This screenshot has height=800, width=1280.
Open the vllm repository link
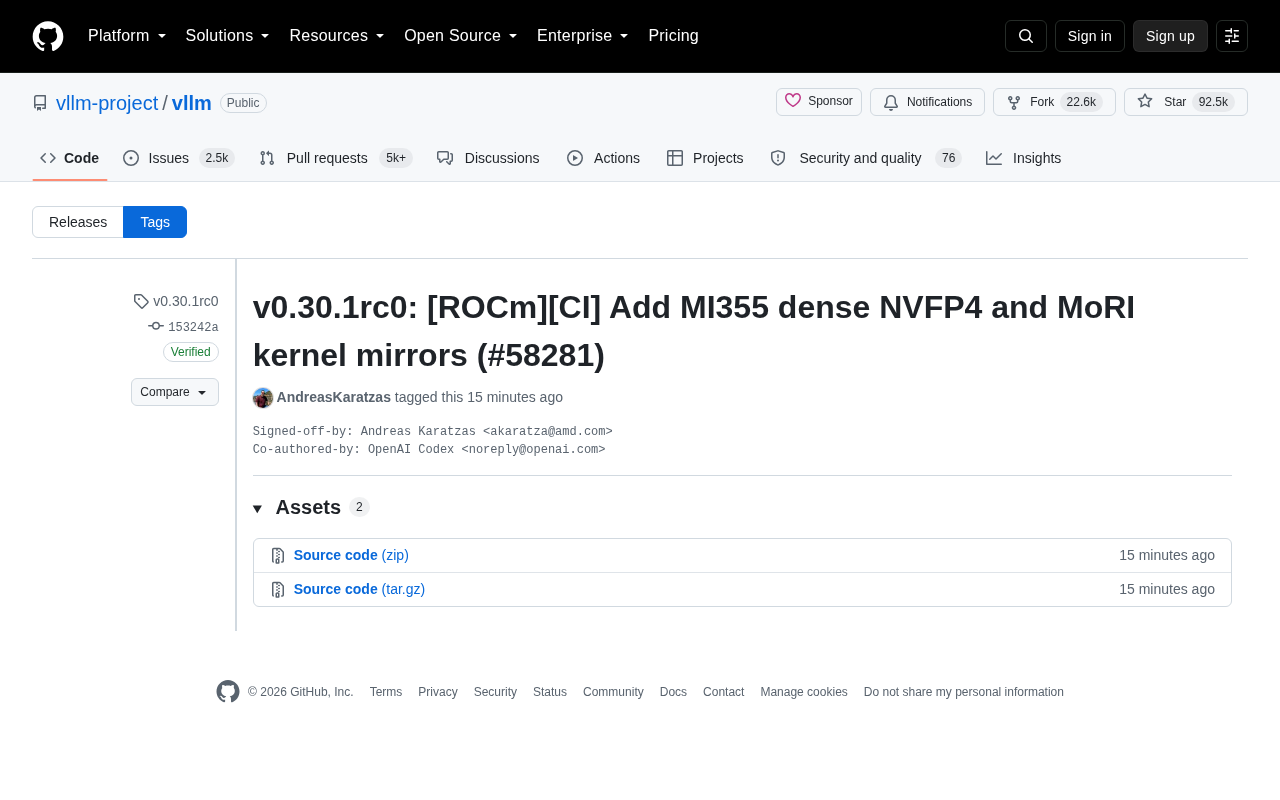point(192,103)
